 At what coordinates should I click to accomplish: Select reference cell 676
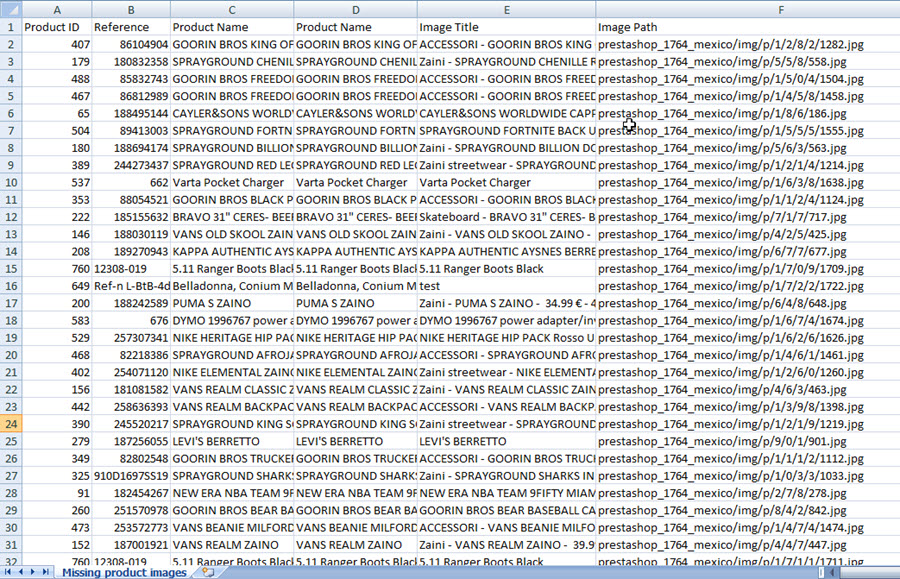click(x=131, y=320)
